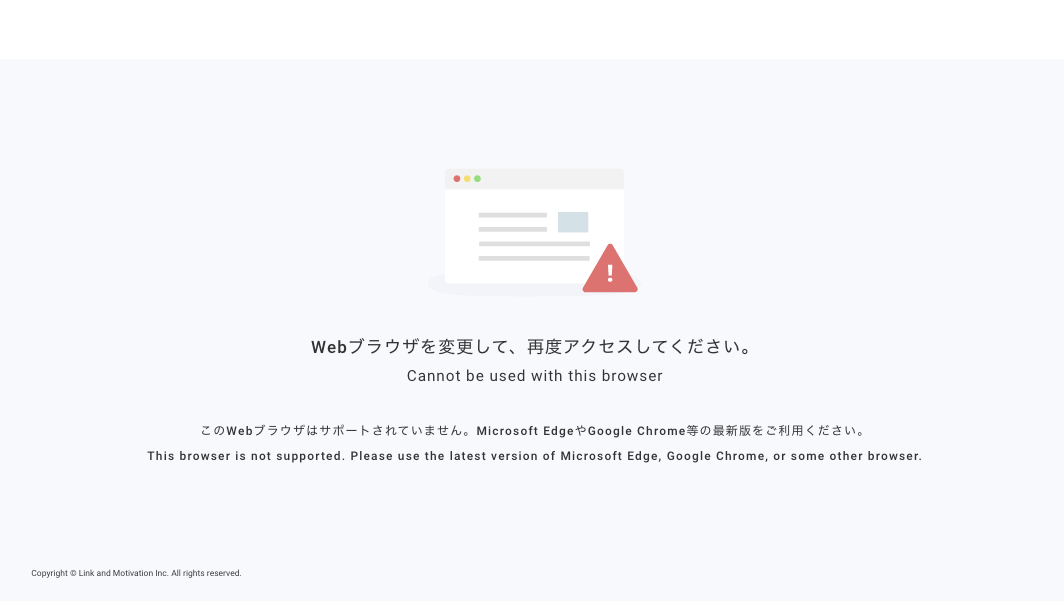Image resolution: width=1064 pixels, height=601 pixels.
Task: Click the topmost short gray line in illustration
Action: coord(512,215)
